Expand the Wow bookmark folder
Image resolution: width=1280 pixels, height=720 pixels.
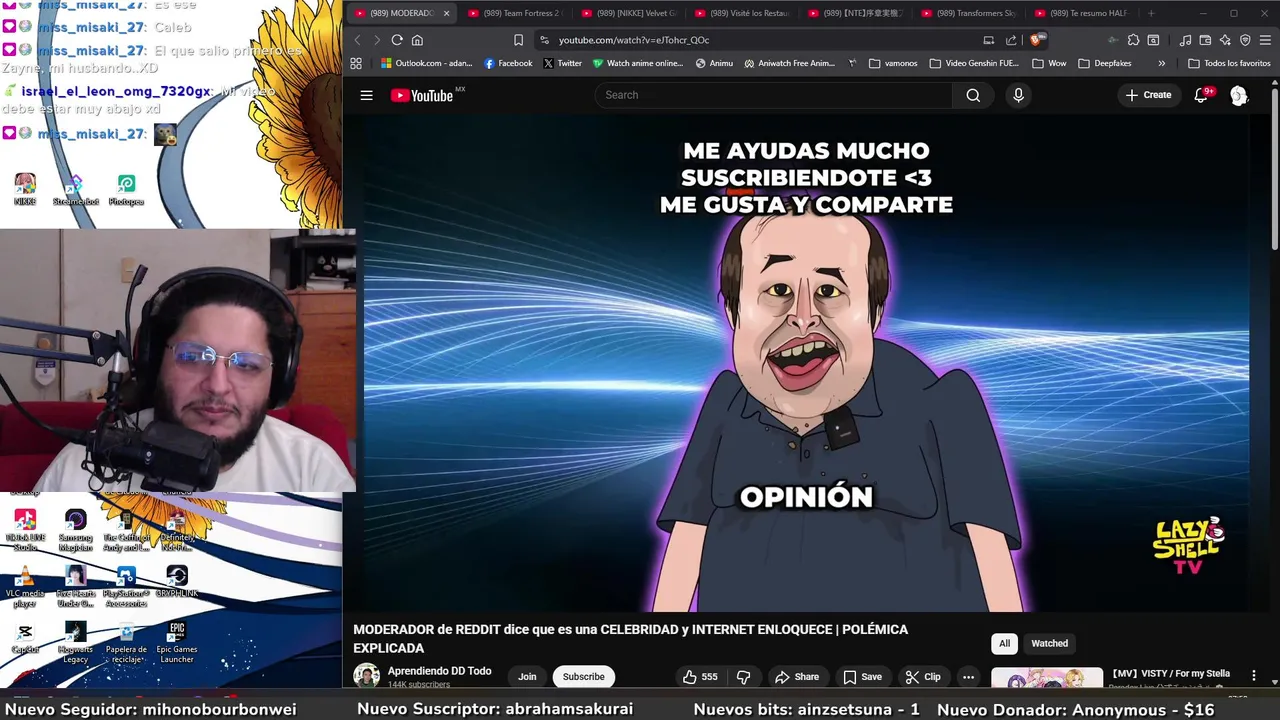[1049, 63]
